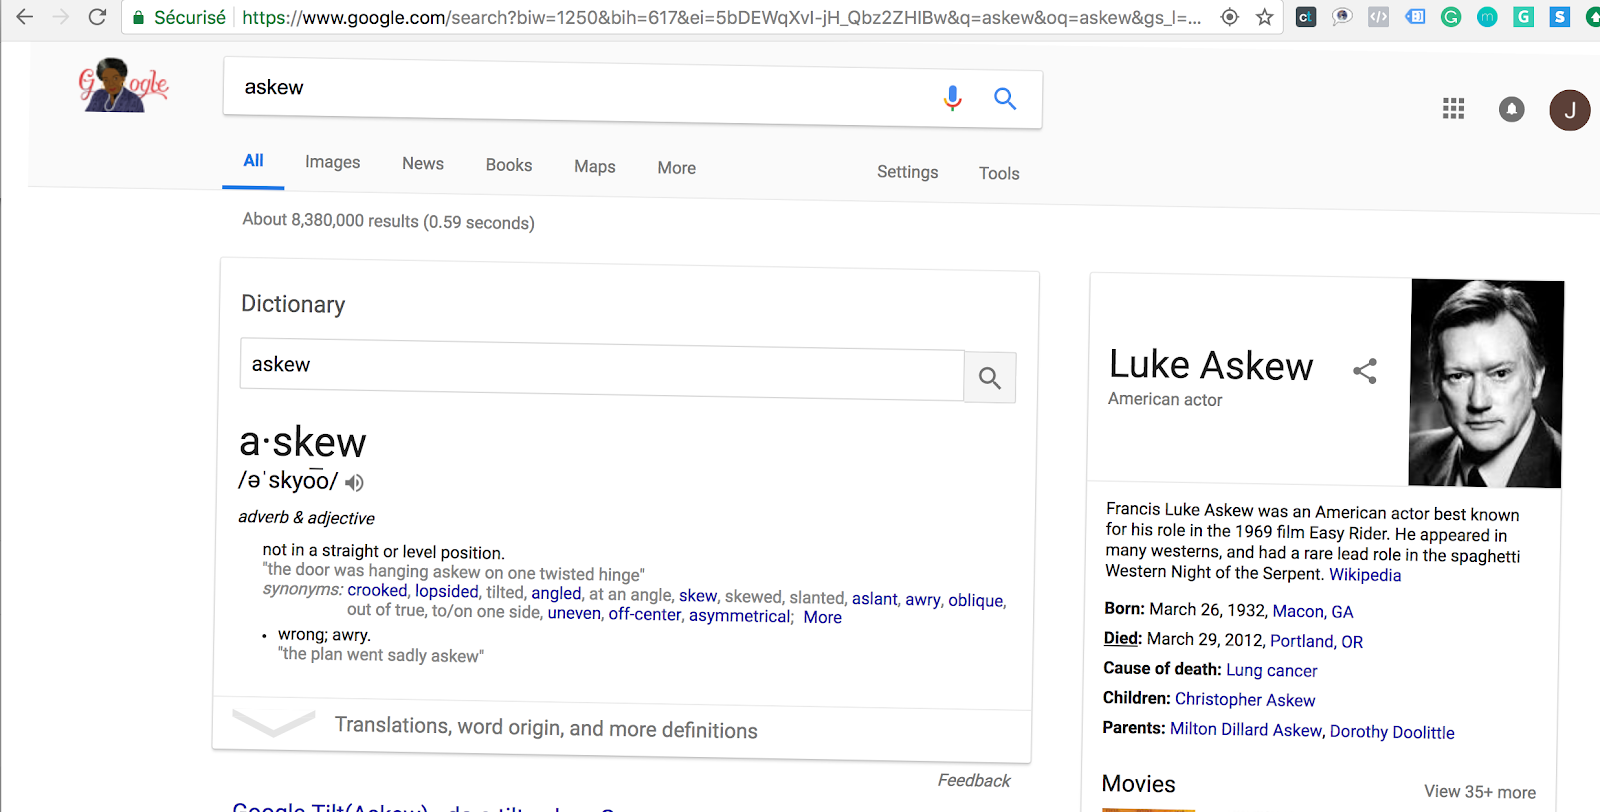
Task: Follow the 'lopsided' synonym link
Action: tap(447, 592)
